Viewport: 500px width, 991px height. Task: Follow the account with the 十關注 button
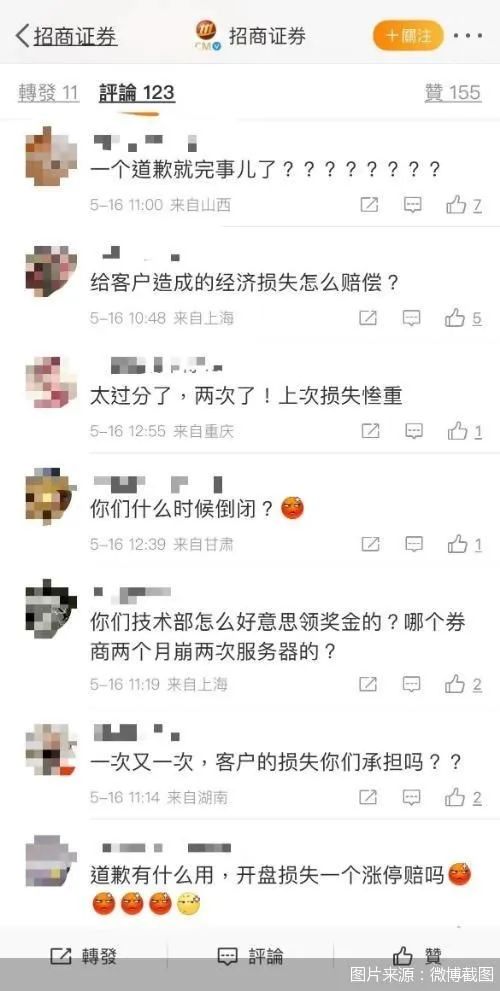[x=408, y=35]
